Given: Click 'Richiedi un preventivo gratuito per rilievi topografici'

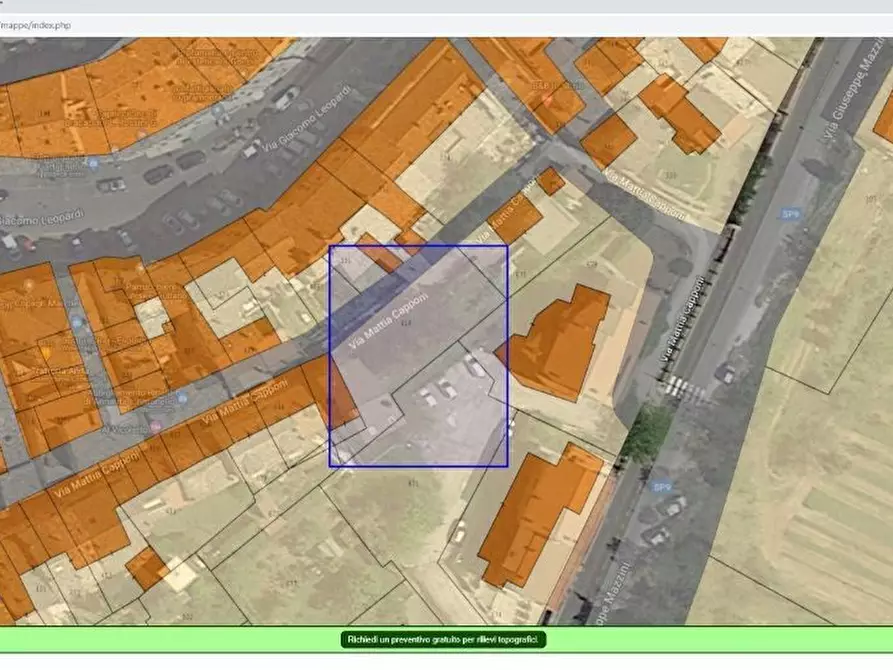Looking at the screenshot, I should tap(443, 640).
